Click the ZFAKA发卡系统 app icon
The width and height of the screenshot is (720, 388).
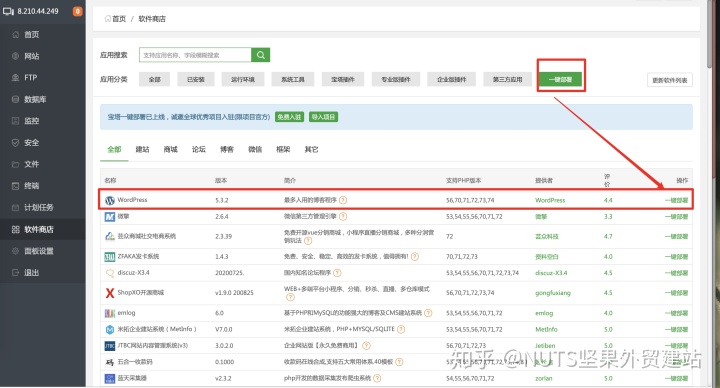(110, 257)
